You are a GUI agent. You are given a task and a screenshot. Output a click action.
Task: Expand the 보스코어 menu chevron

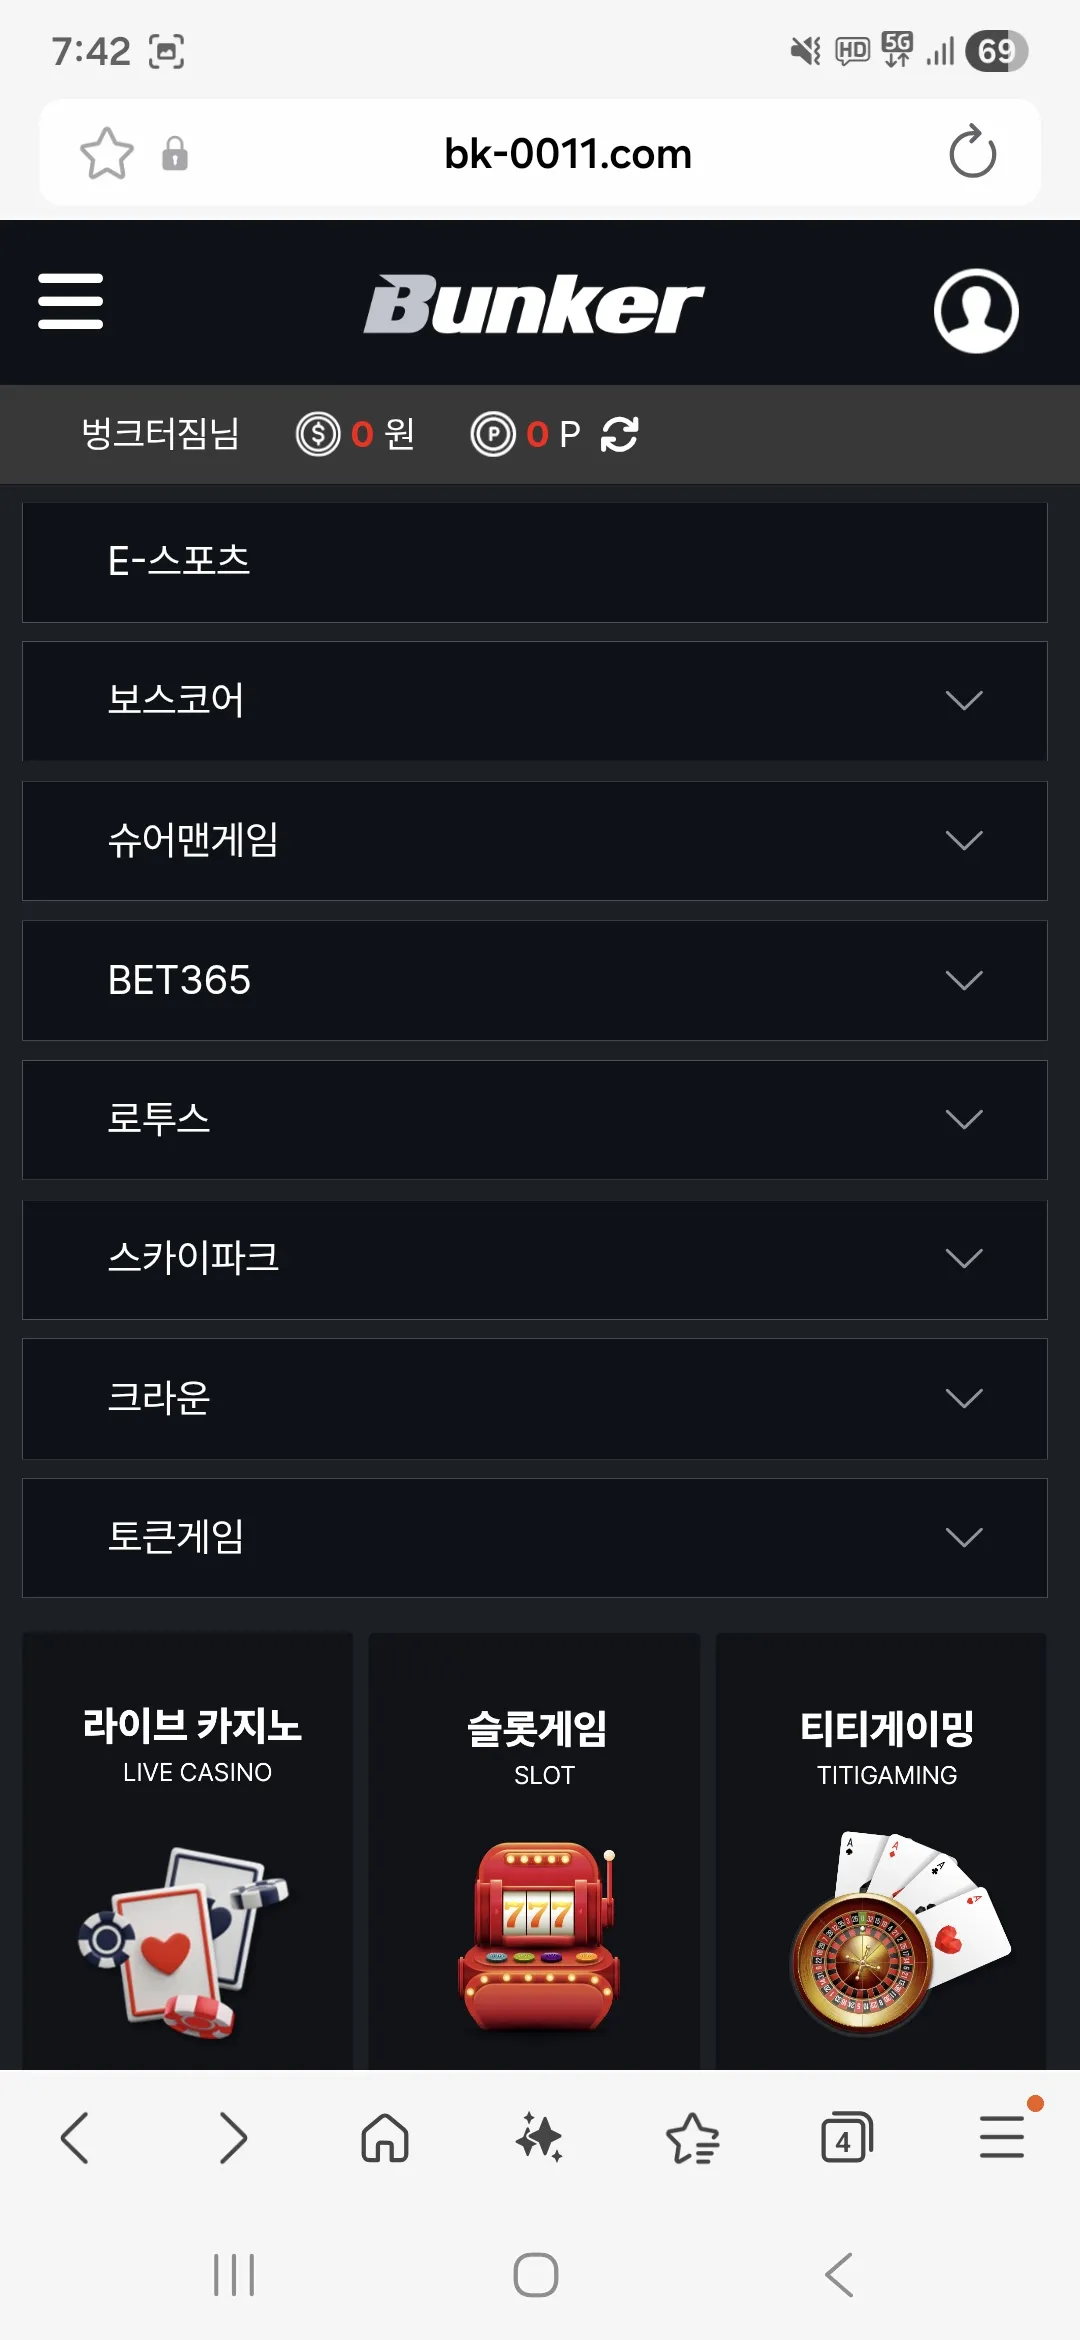[x=964, y=700]
